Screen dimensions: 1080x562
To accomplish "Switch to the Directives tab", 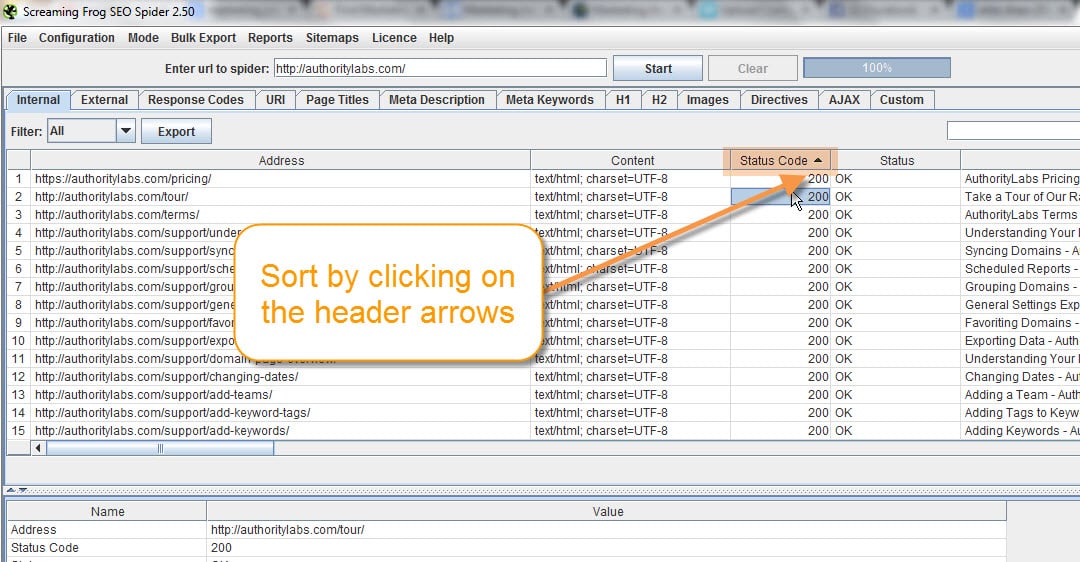I will (x=779, y=100).
